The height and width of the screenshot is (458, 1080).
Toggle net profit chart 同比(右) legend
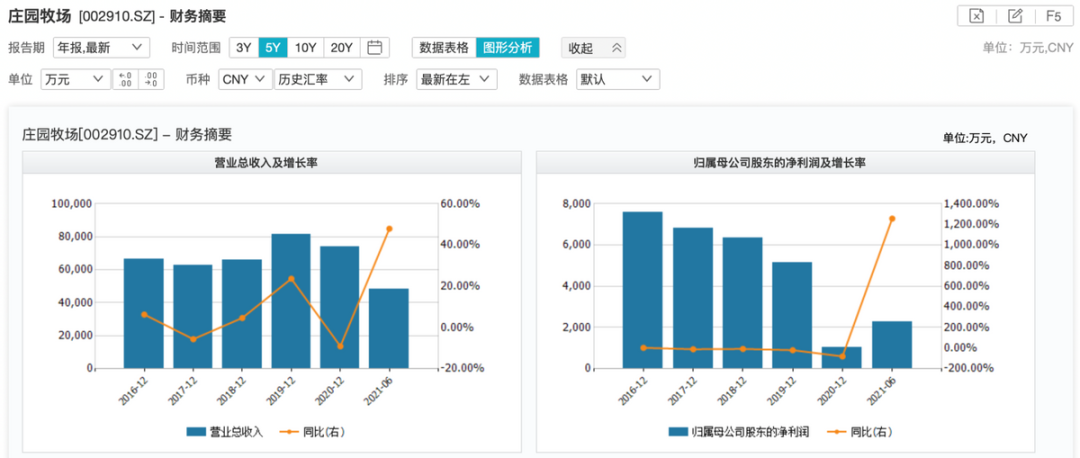pyautogui.click(x=858, y=432)
